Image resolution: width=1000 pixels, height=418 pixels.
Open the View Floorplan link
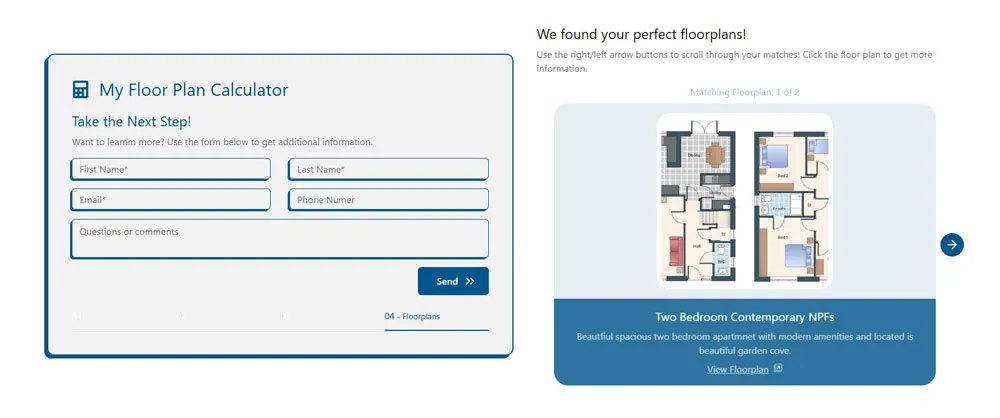(737, 369)
